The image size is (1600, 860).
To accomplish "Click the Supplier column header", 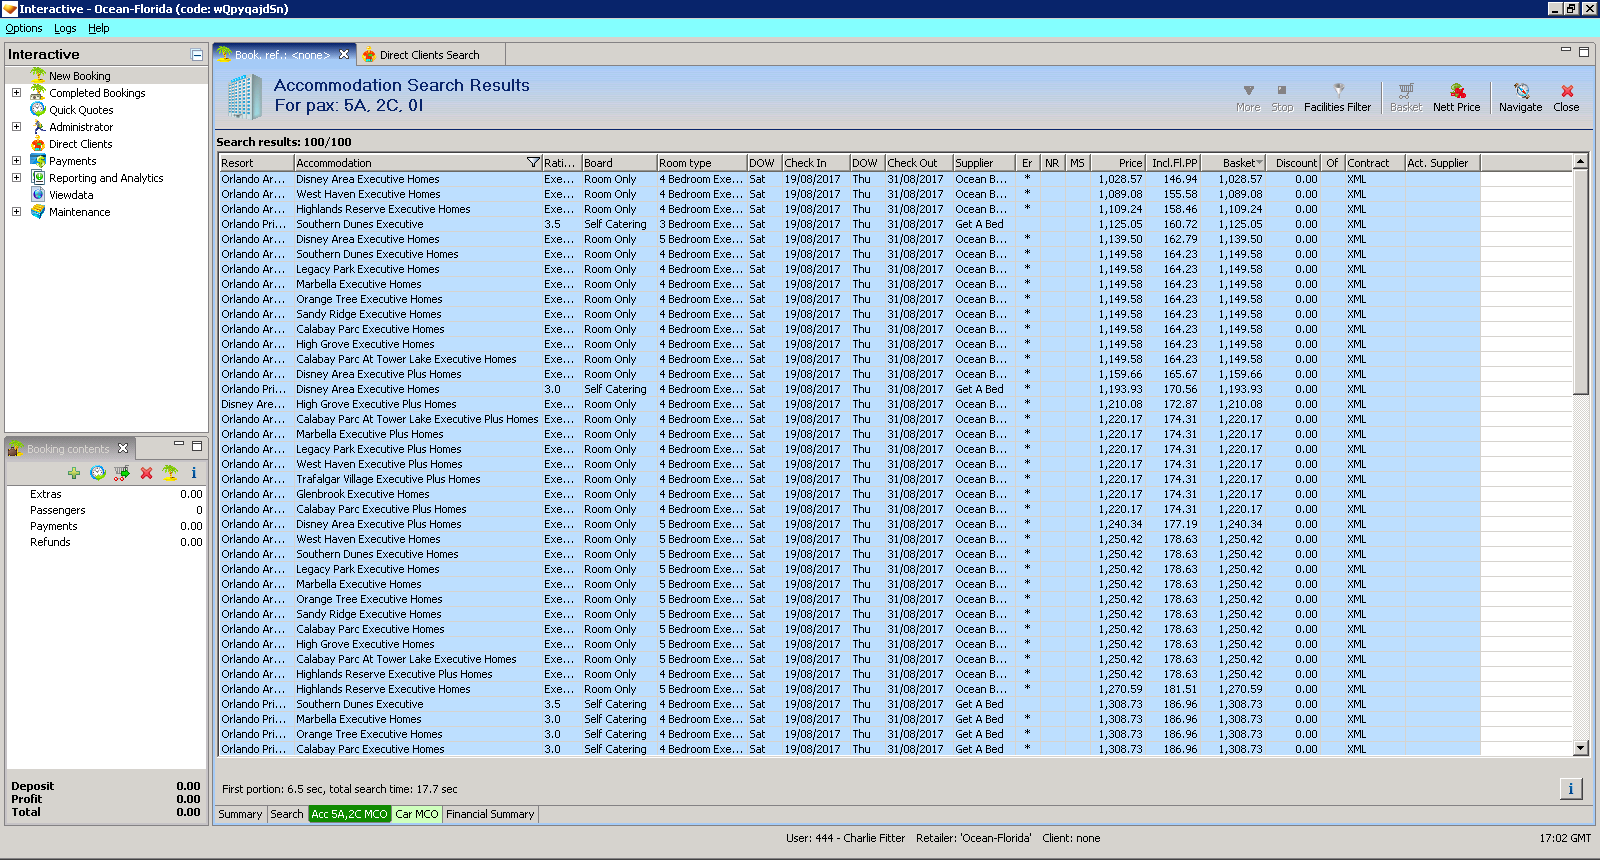I will 982,163.
